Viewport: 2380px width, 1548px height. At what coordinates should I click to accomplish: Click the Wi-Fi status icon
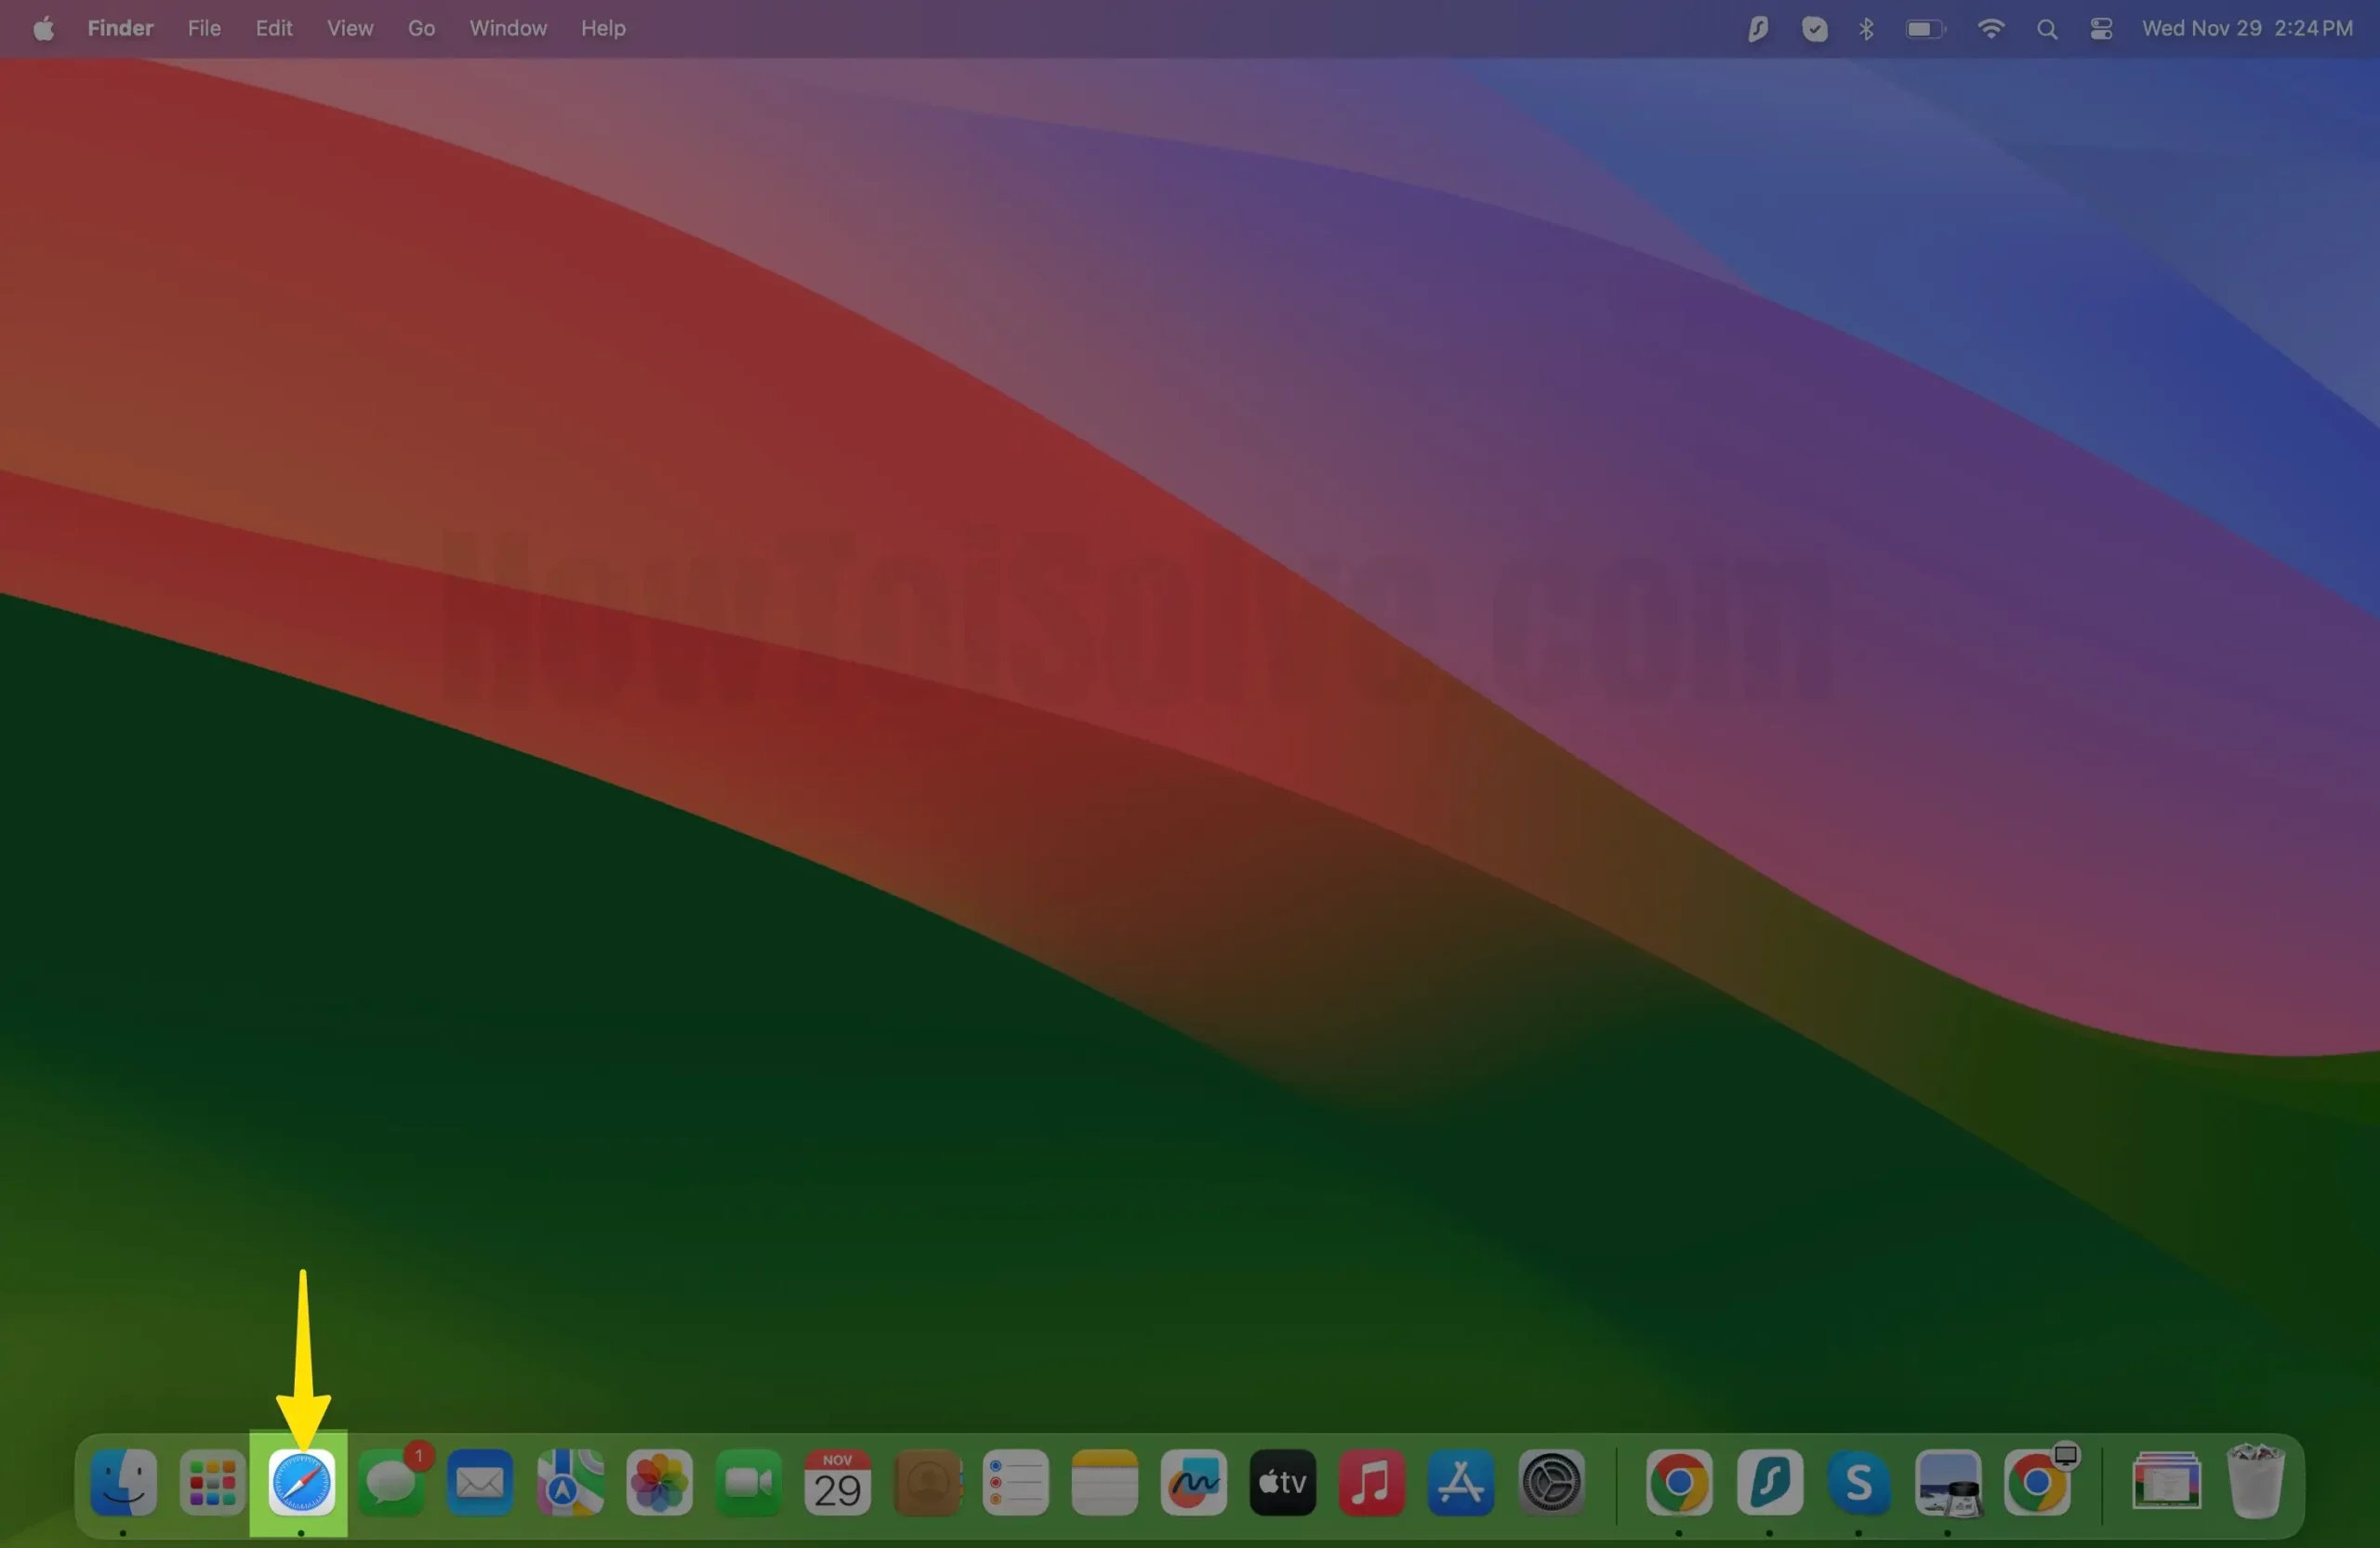pos(1990,28)
